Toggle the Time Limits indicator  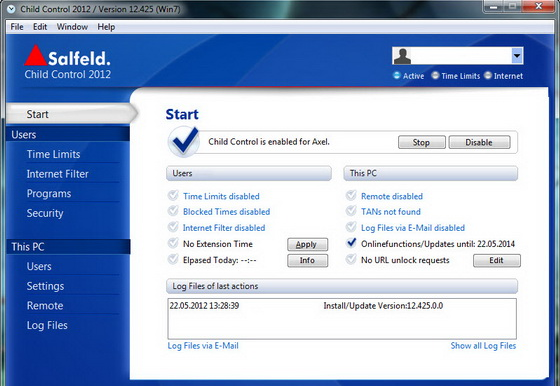pyautogui.click(x=435, y=75)
